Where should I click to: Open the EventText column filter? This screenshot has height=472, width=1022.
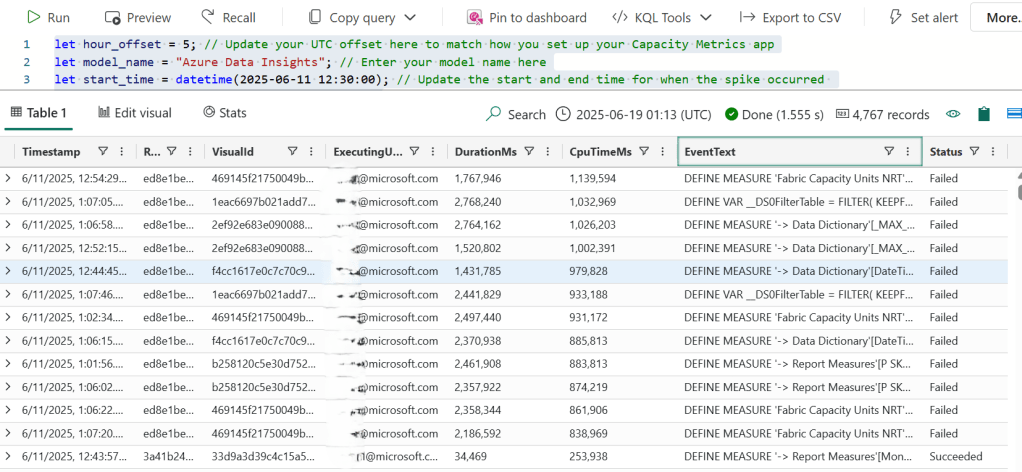tap(888, 152)
